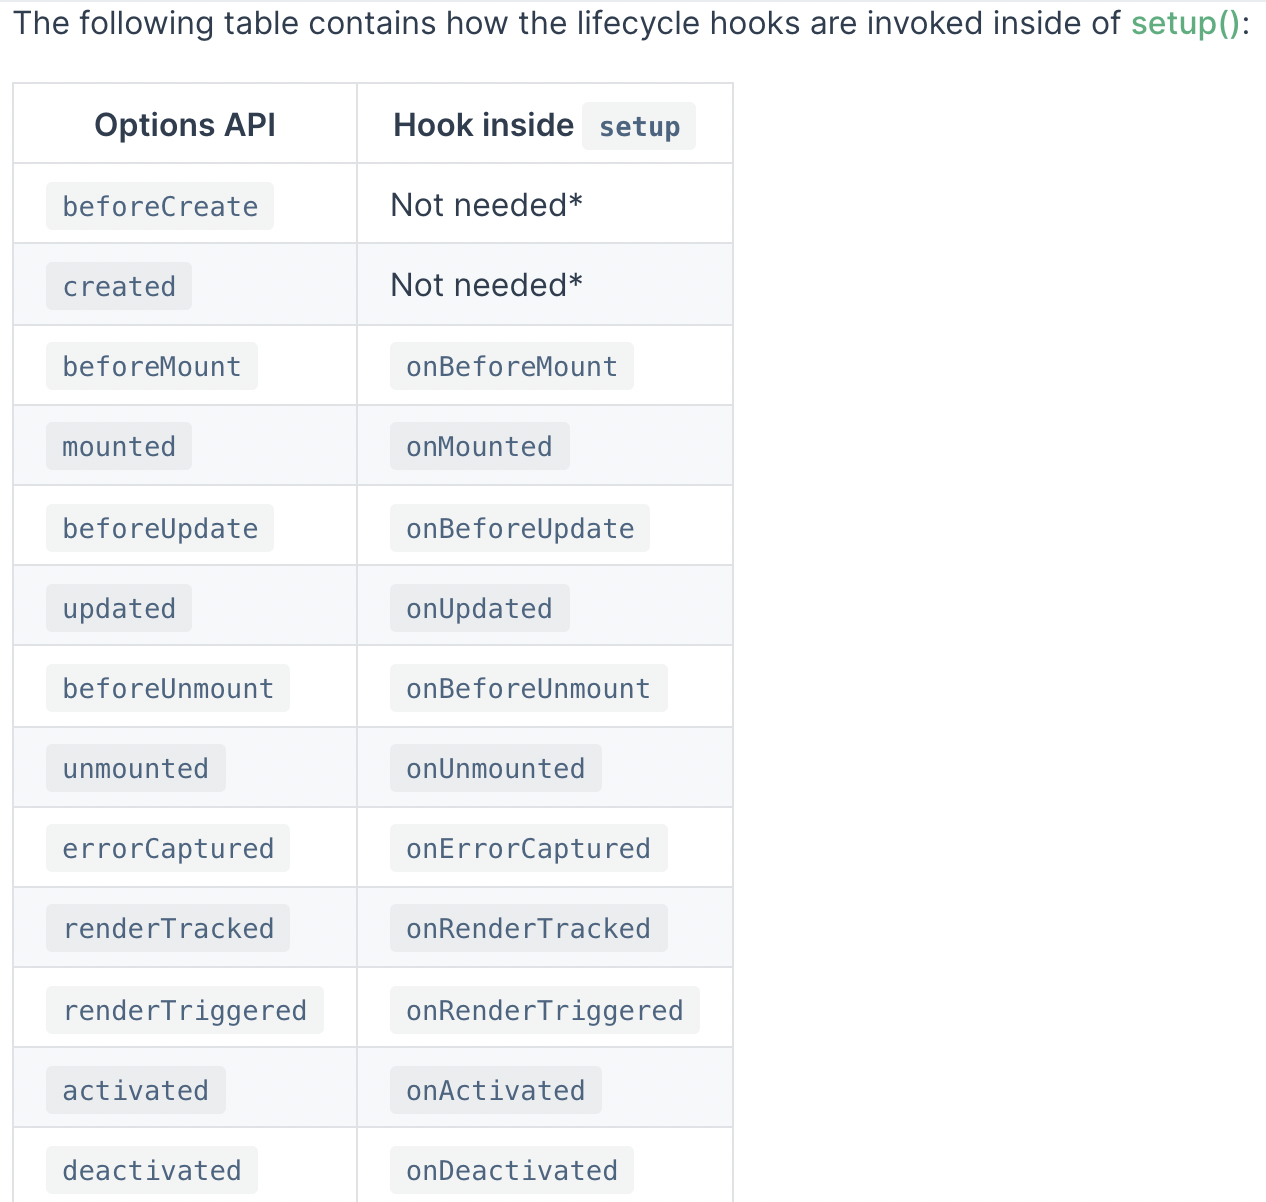Select the onRenderTriggered hook label
1266x1202 pixels.
coord(544,1011)
